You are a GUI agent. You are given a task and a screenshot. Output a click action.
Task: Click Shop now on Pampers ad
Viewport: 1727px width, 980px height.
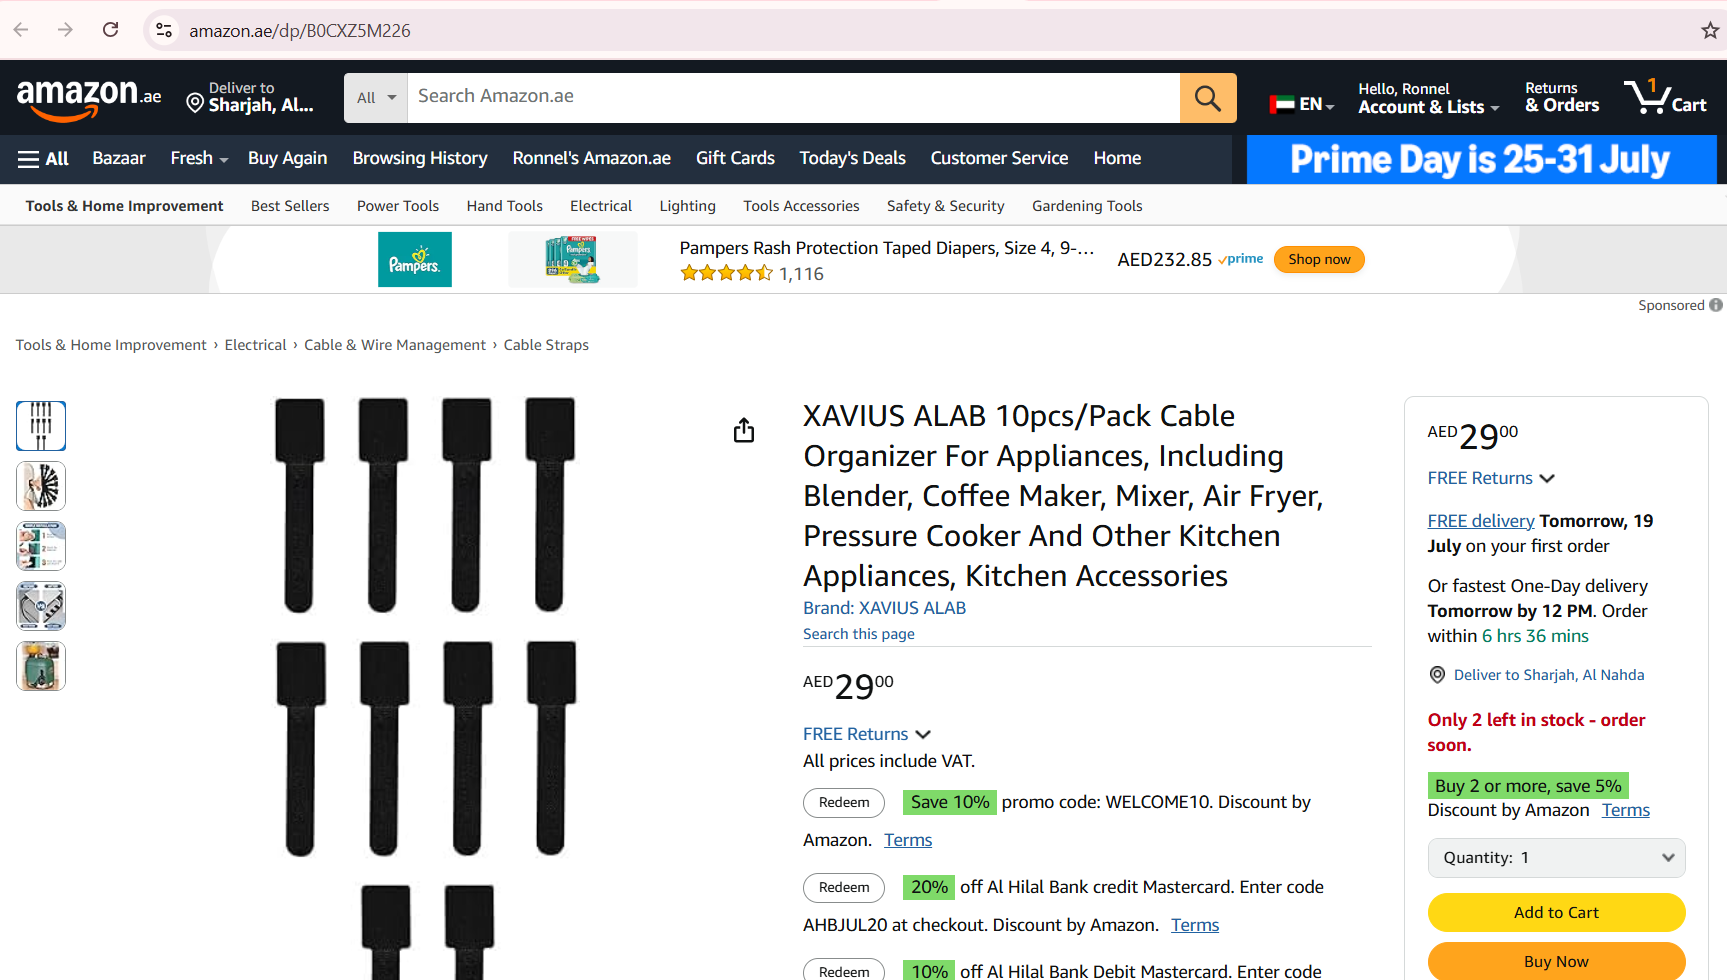[x=1319, y=259]
